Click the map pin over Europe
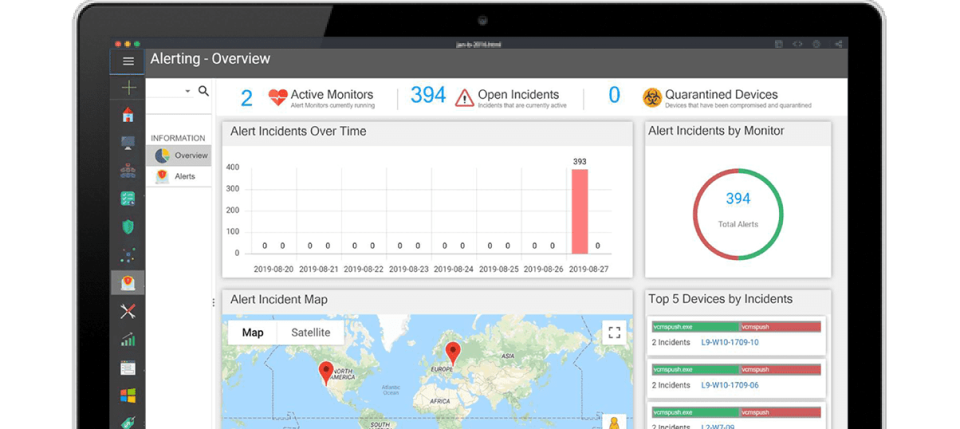The height and width of the screenshot is (429, 960). point(452,354)
